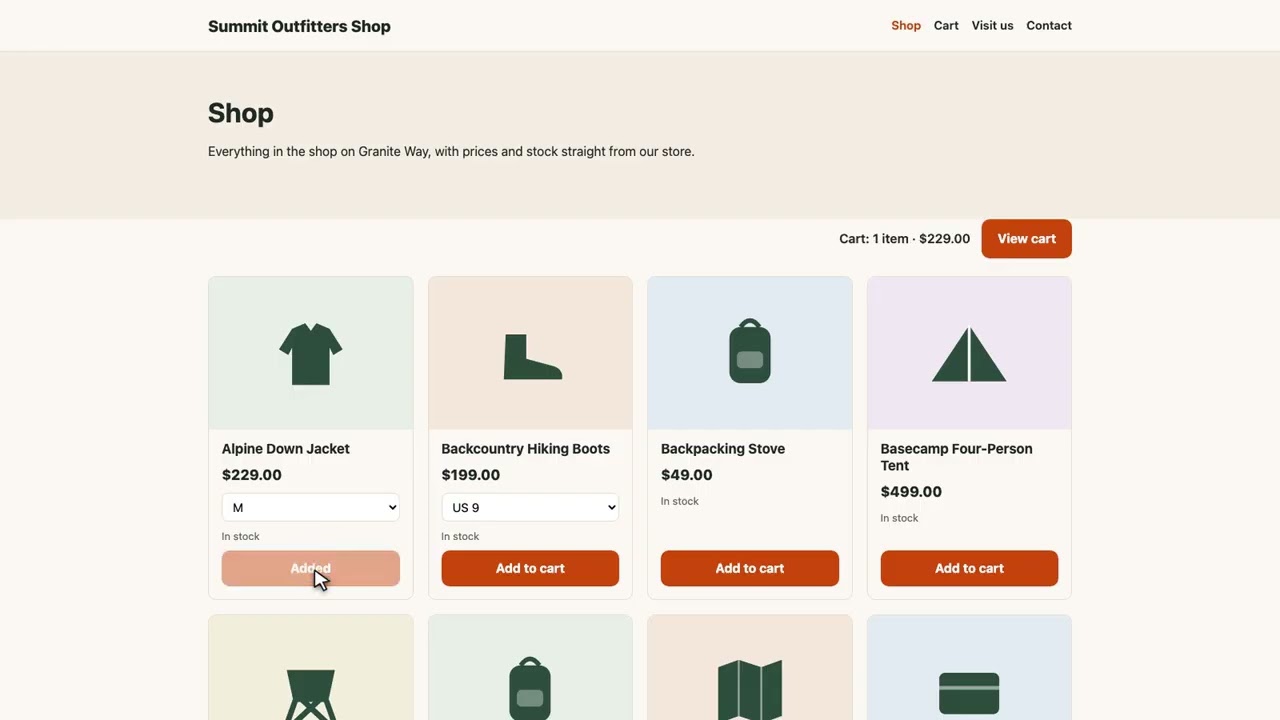This screenshot has width=1280, height=720.
Task: Add Basecamp Four-Person Tent to cart
Action: click(x=969, y=568)
